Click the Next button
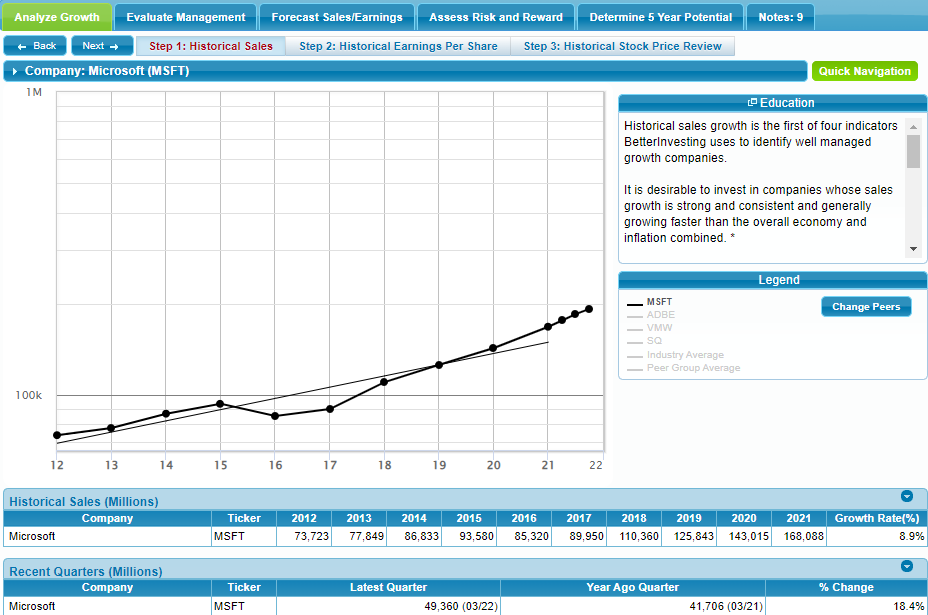 coord(102,46)
